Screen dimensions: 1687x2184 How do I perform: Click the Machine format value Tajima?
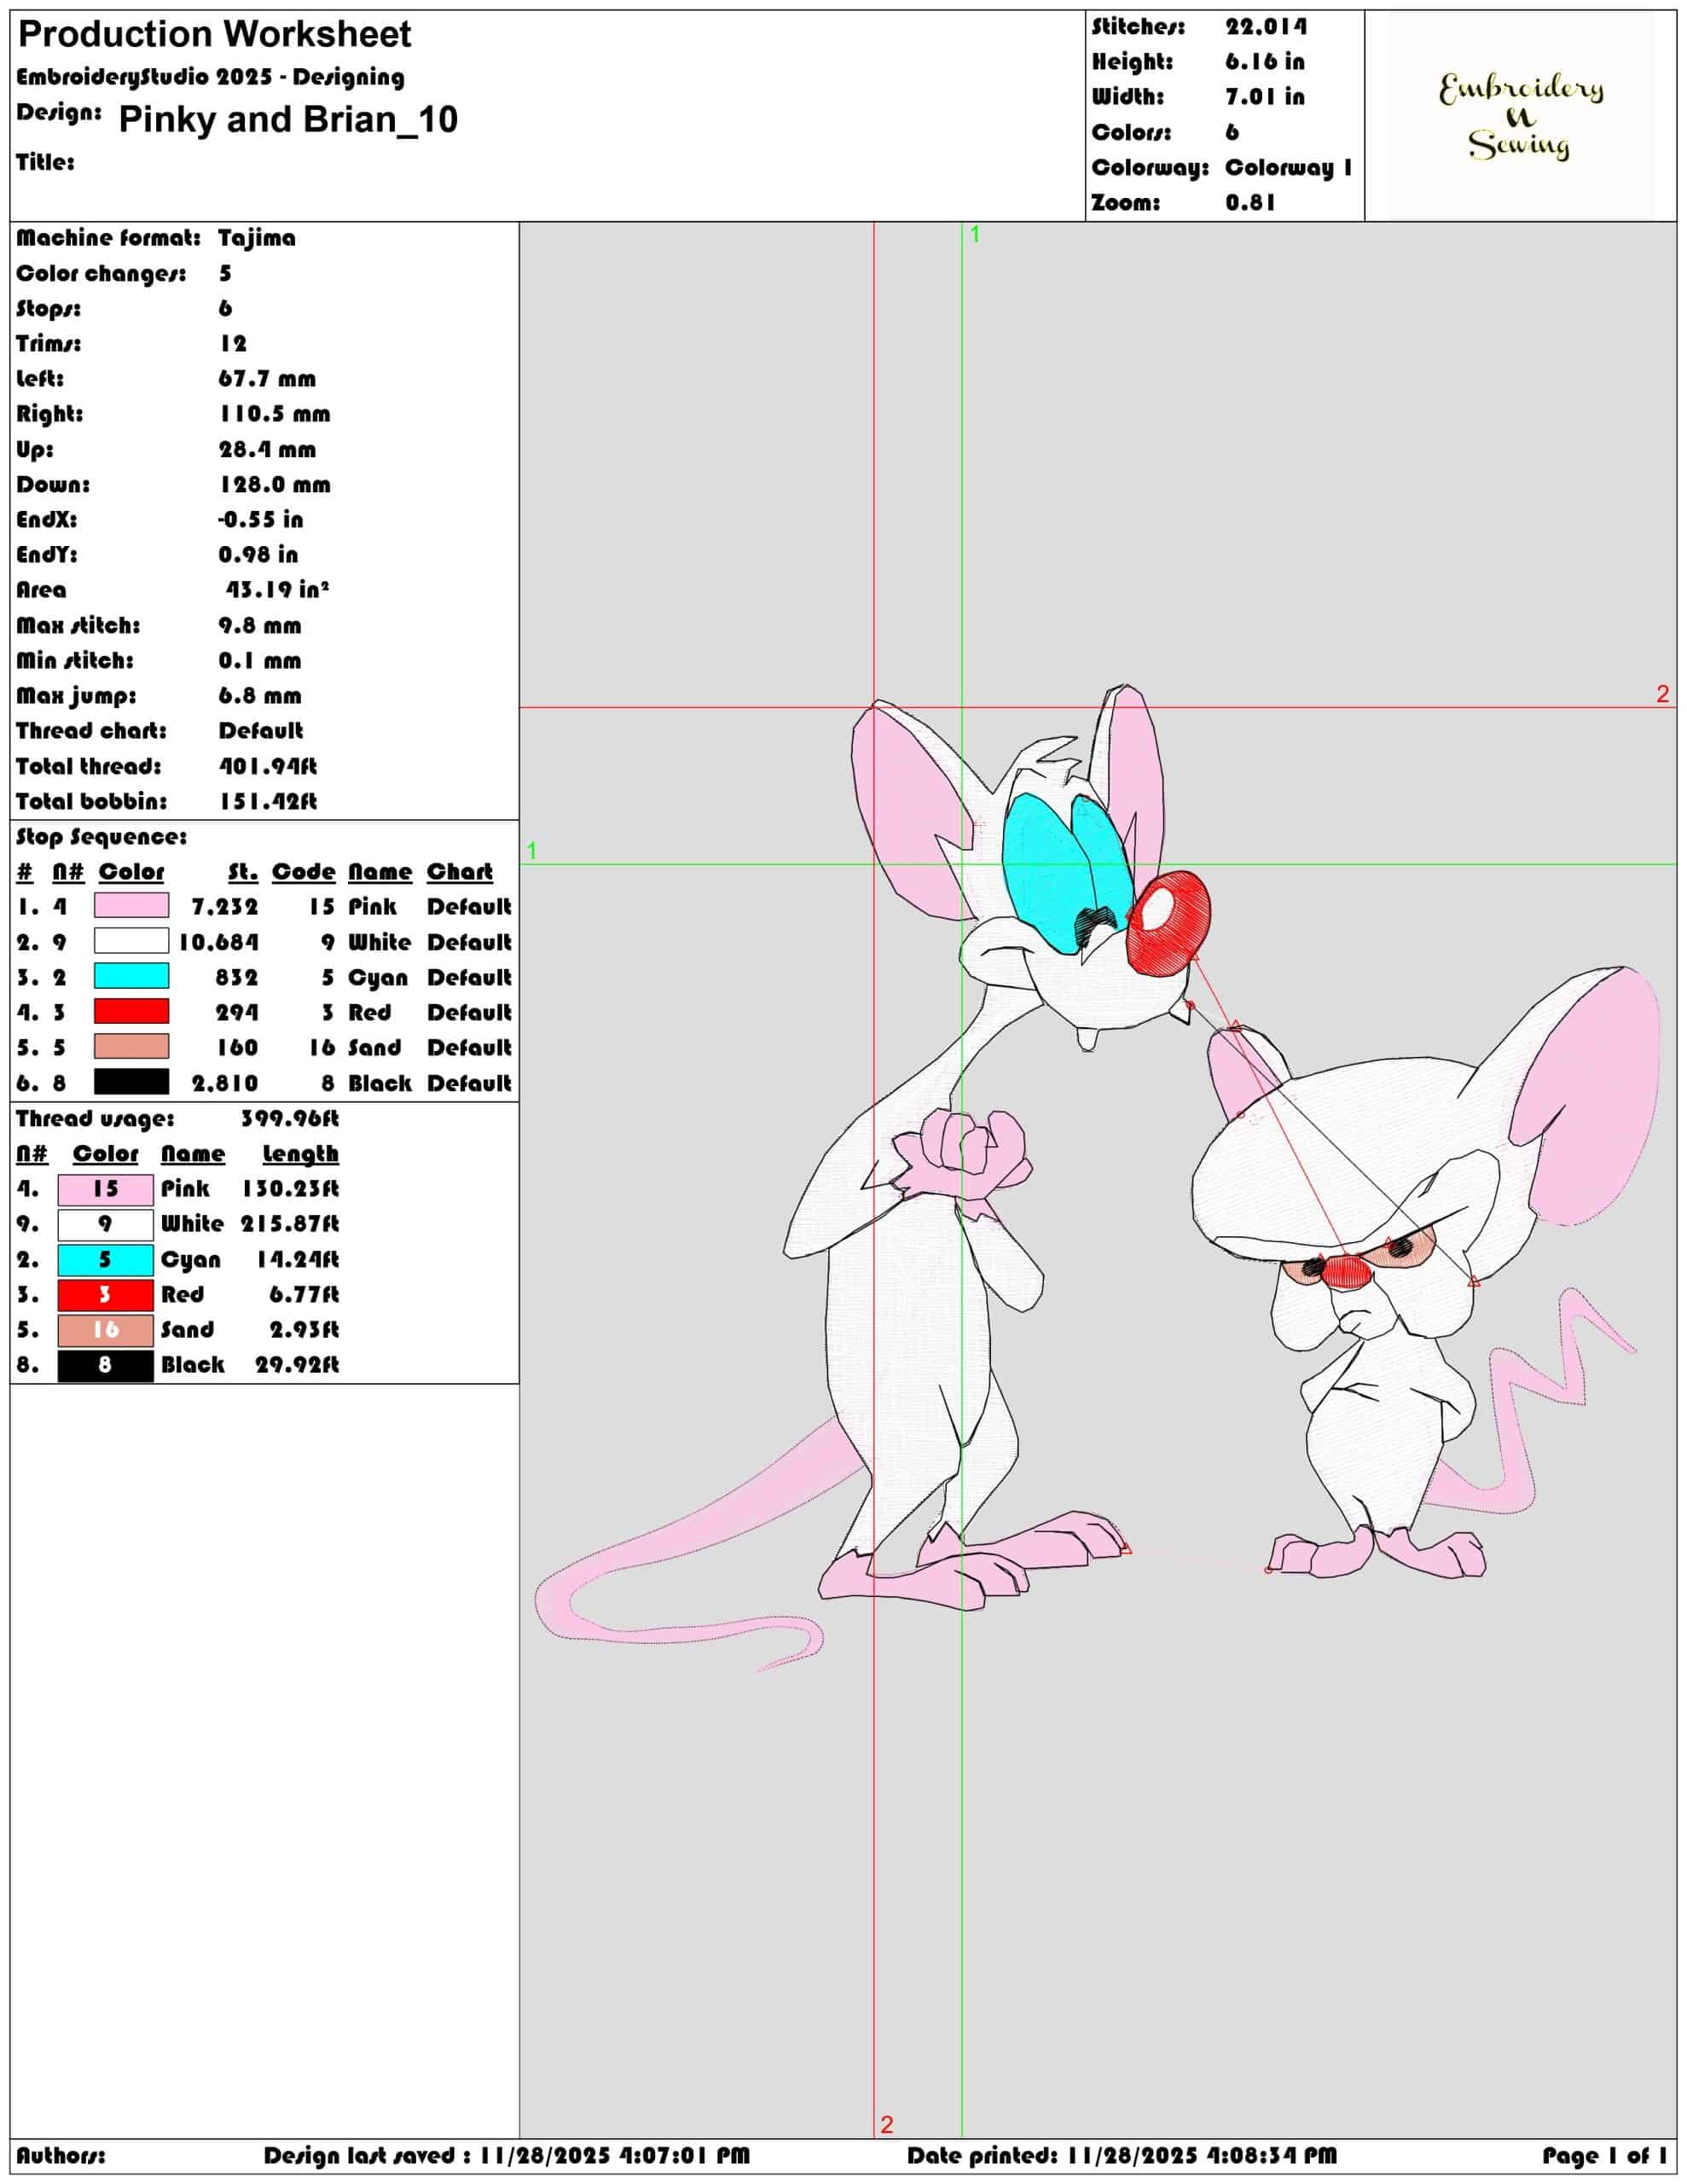point(257,238)
